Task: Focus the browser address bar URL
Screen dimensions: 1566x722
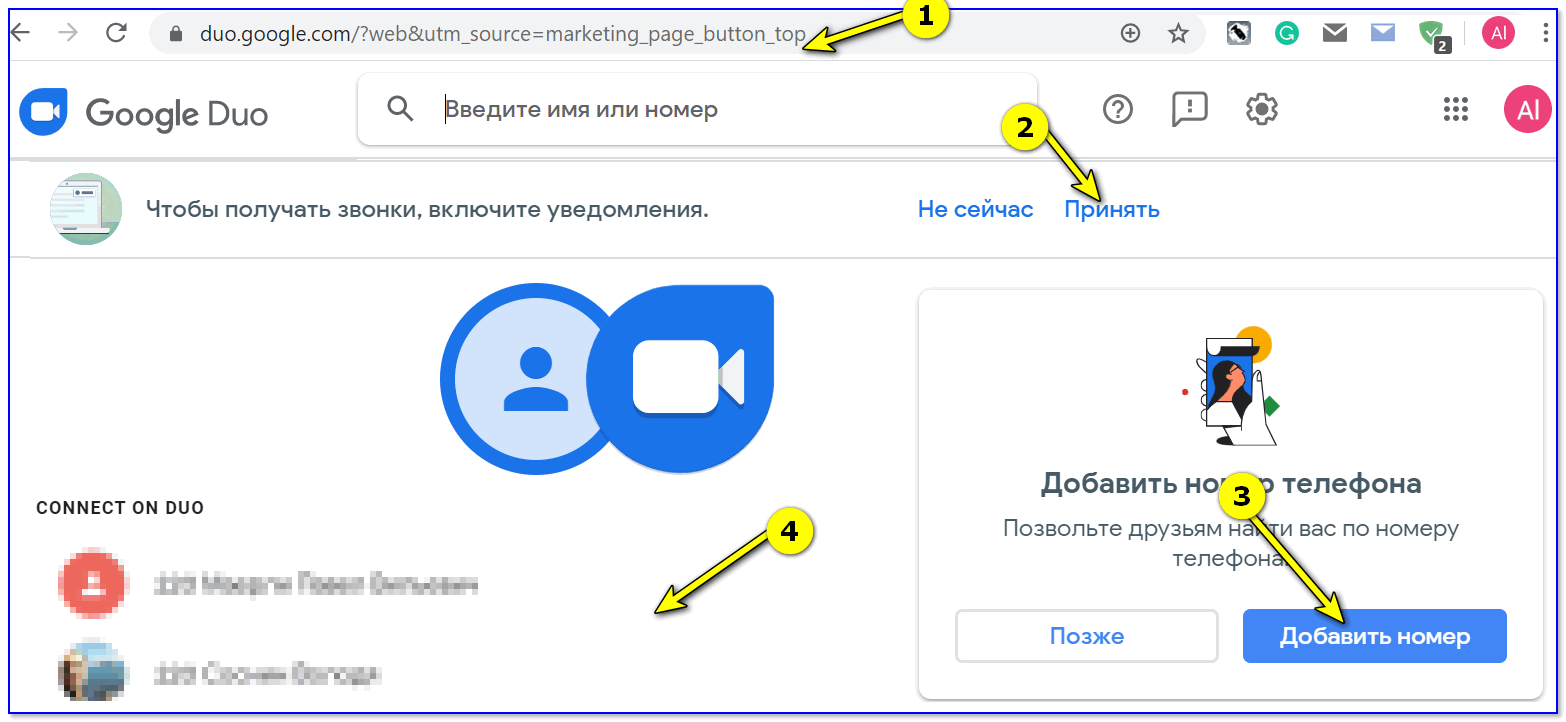Action: 502,34
